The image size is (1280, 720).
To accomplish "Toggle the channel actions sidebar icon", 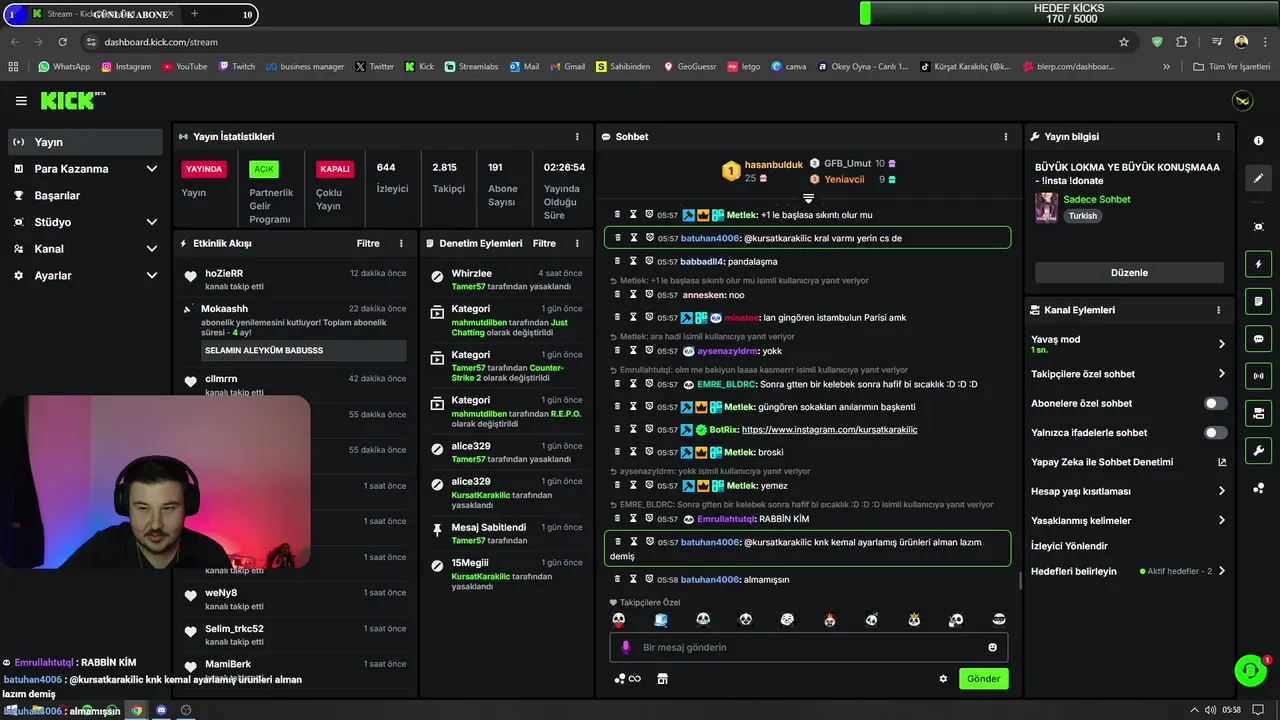I will [x=1258, y=413].
